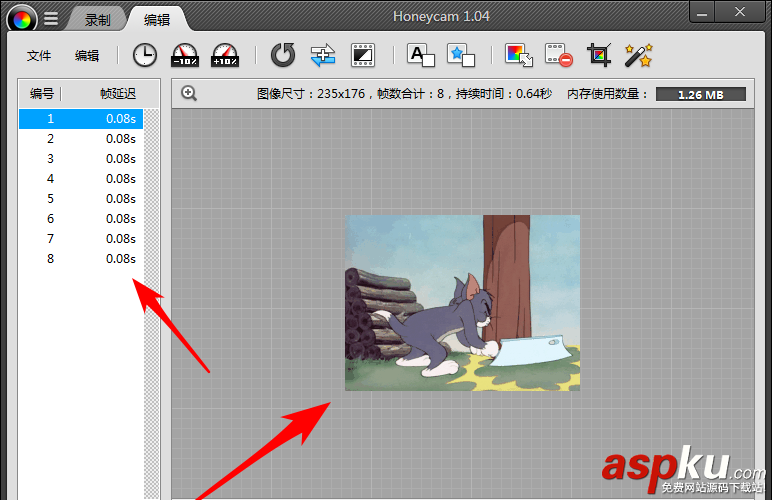Click the 编号 column header

[41, 94]
